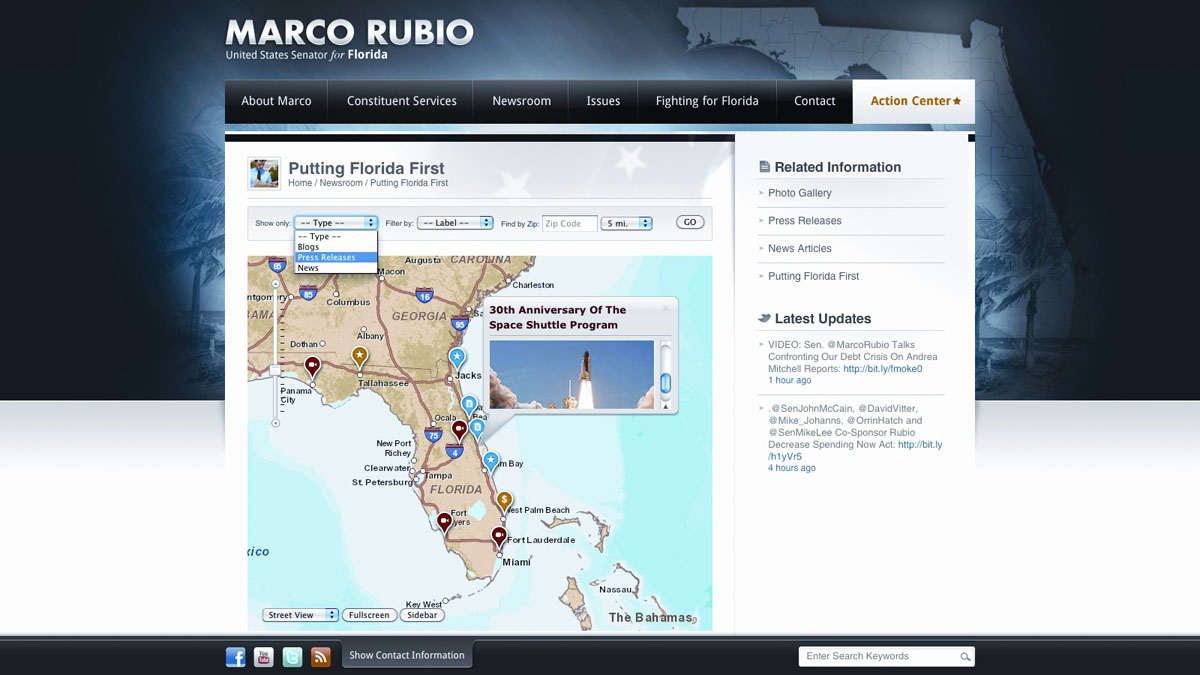The width and height of the screenshot is (1200, 675).
Task: Click the popup scroll-down arrow
Action: (x=666, y=406)
